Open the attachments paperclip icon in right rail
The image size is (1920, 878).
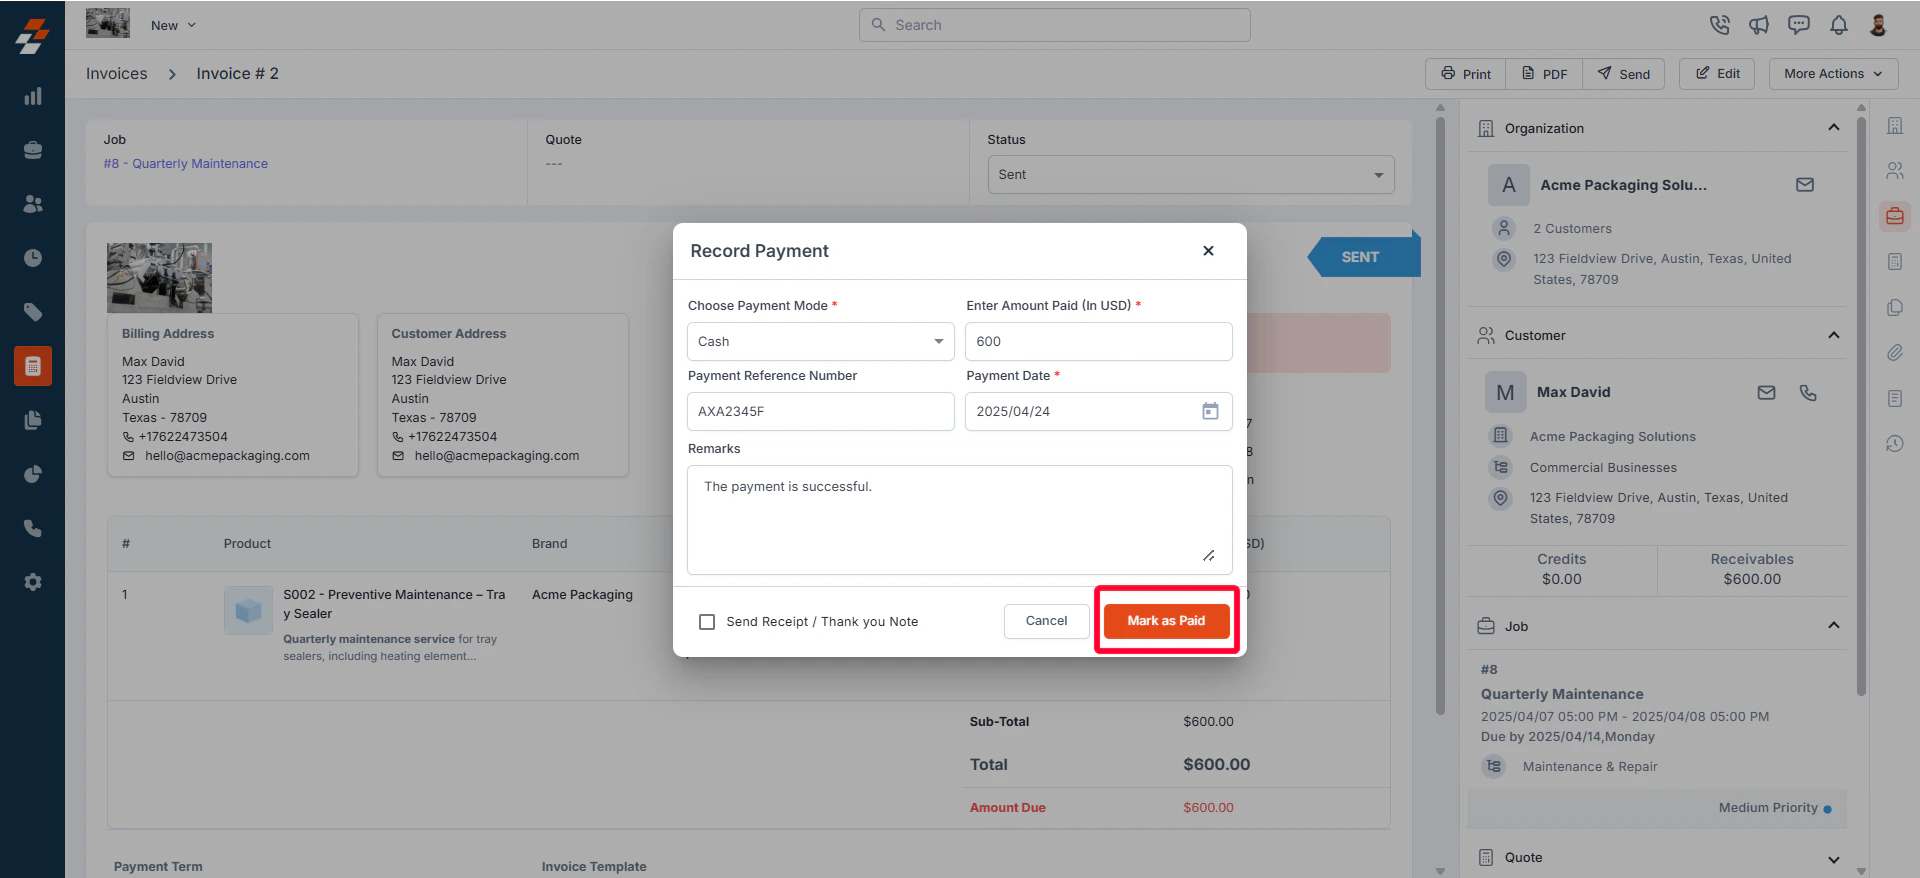tap(1895, 353)
